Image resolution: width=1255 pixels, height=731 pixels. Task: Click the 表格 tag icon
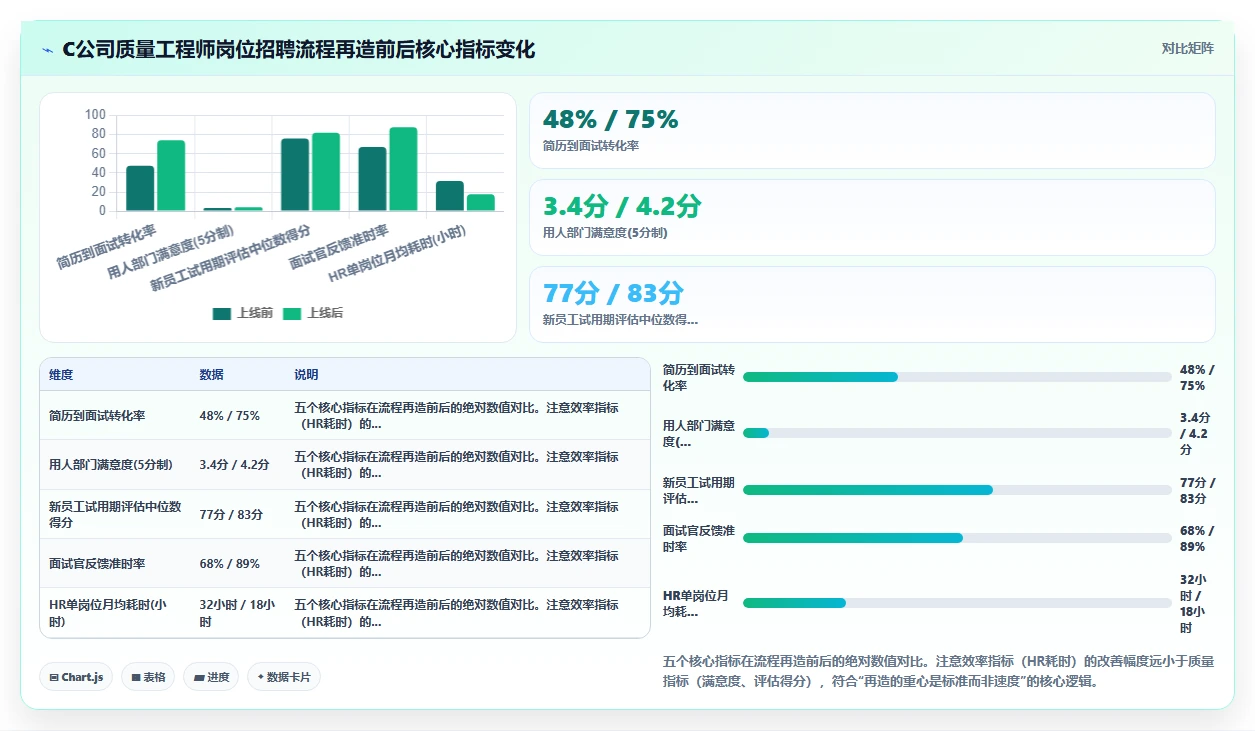(x=136, y=678)
